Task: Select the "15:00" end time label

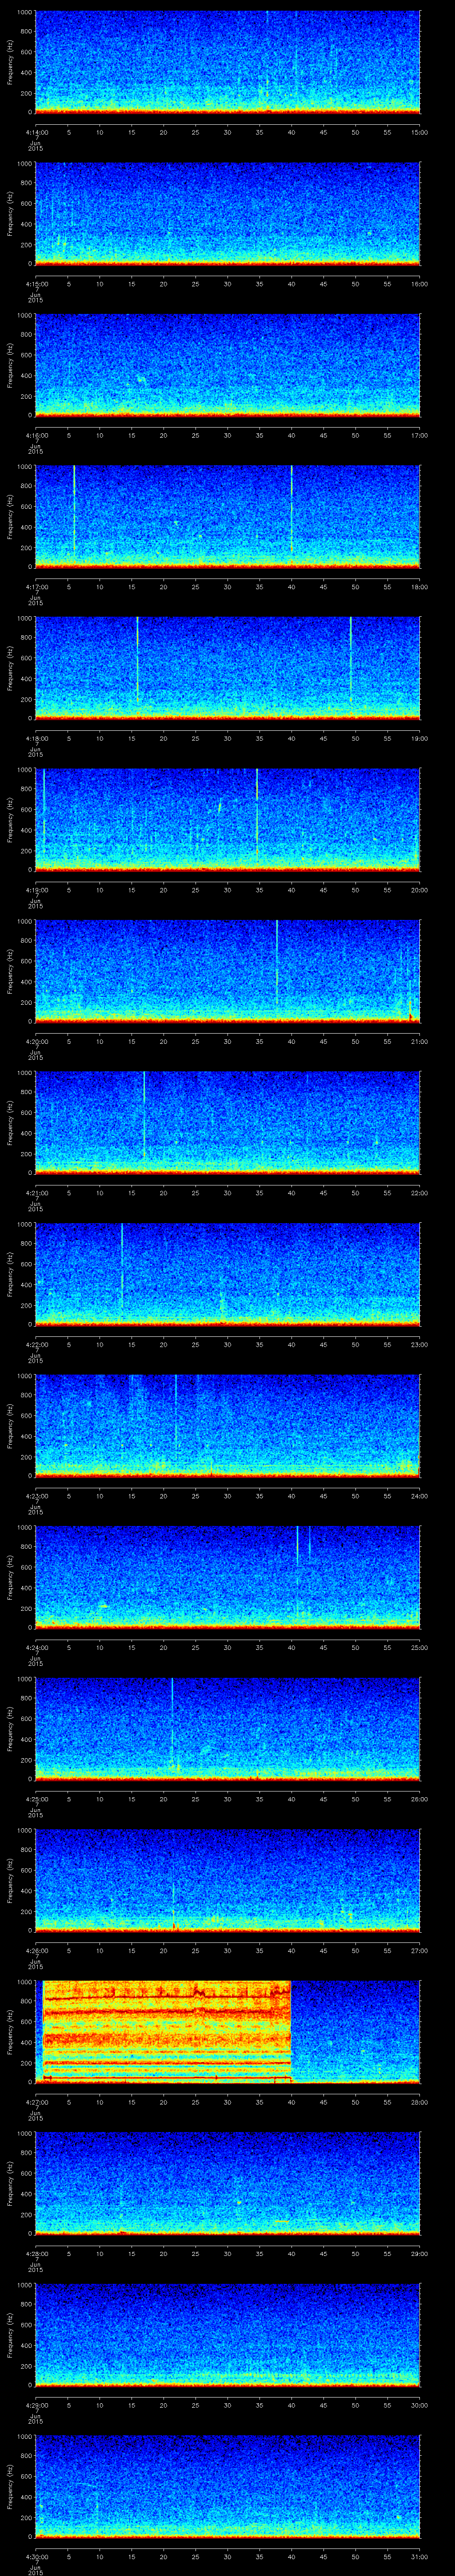Action: pos(419,132)
